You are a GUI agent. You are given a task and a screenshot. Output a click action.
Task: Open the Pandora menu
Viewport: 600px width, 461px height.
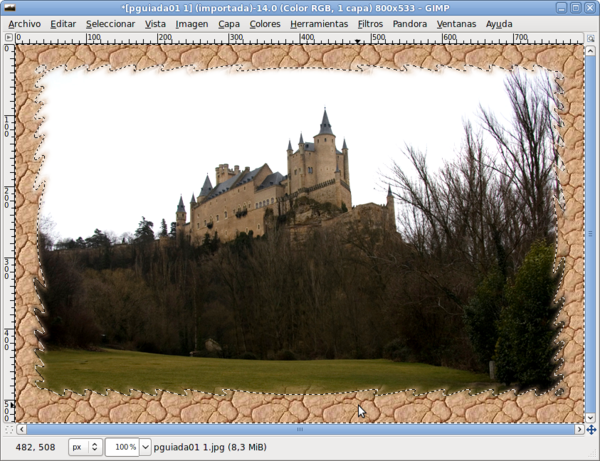tap(410, 23)
